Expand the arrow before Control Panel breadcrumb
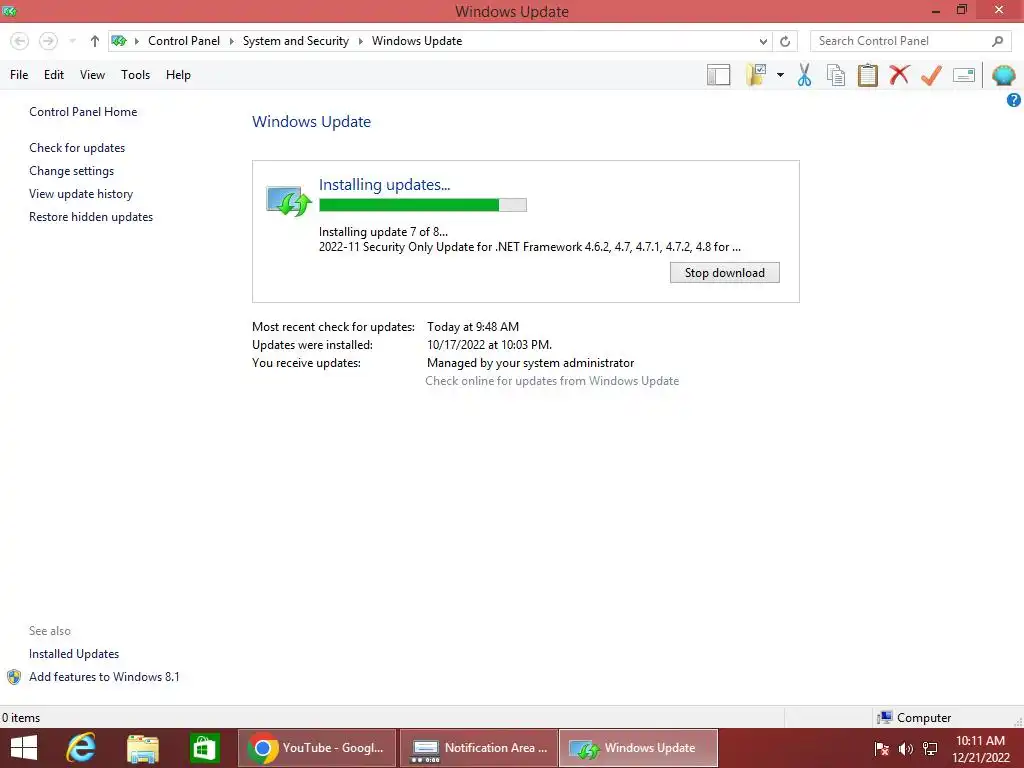1024x768 pixels. click(x=136, y=41)
